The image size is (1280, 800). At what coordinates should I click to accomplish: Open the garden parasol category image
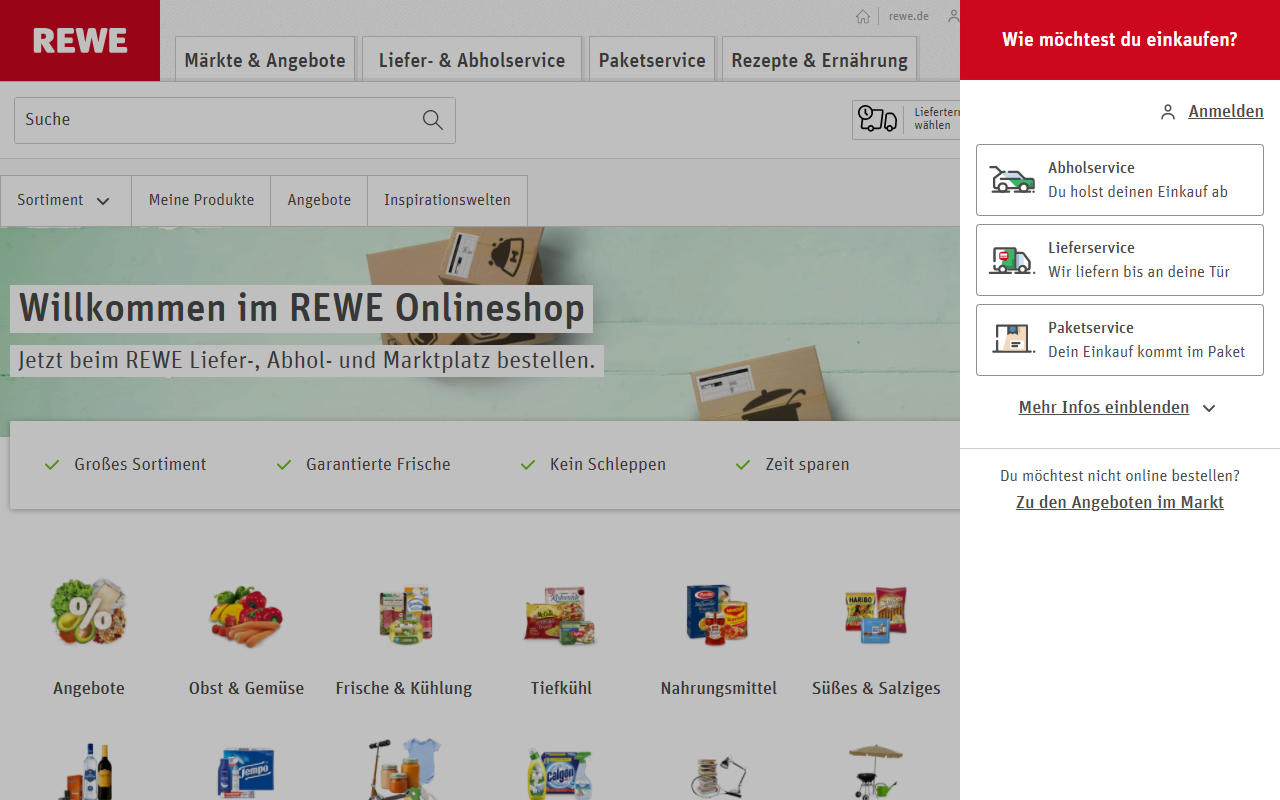876,770
